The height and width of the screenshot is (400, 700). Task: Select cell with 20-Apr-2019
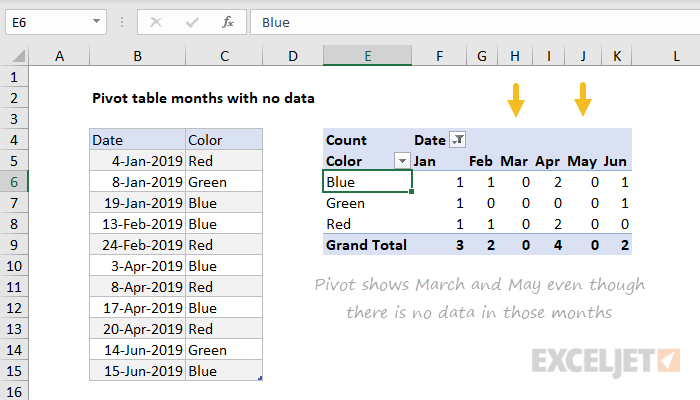coord(138,329)
